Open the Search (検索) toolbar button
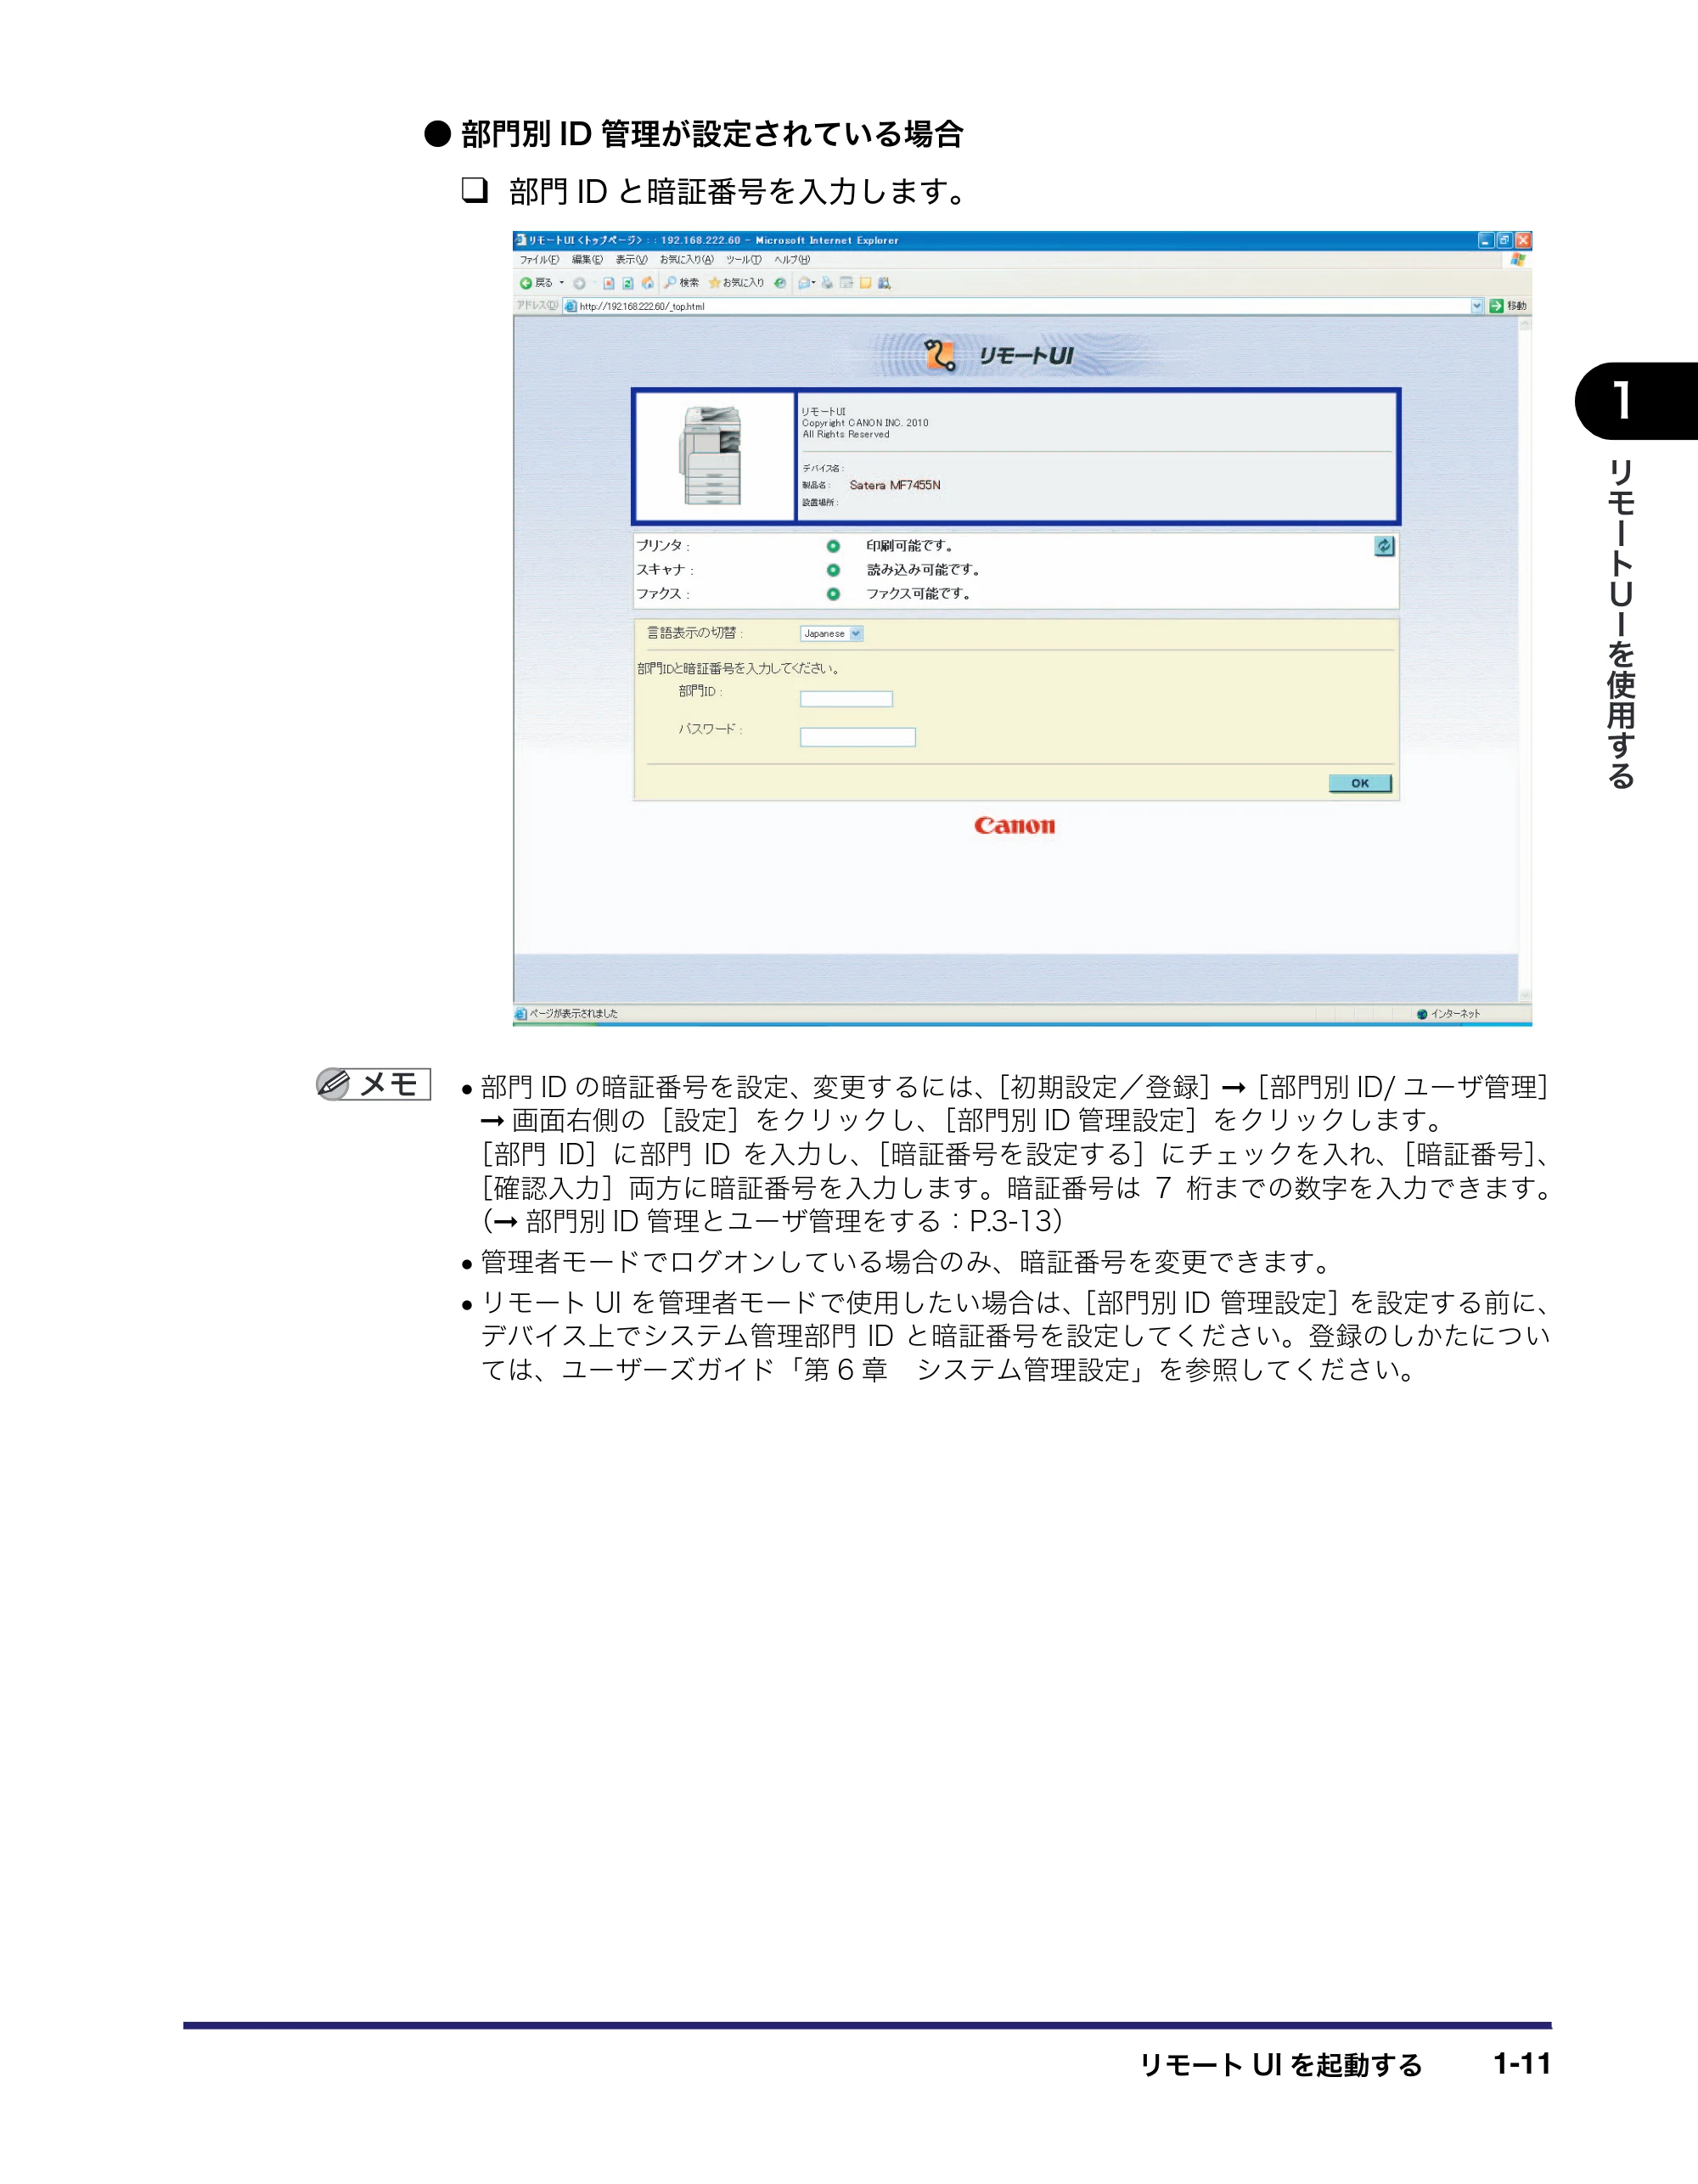The image size is (1698, 2184). pyautogui.click(x=682, y=283)
